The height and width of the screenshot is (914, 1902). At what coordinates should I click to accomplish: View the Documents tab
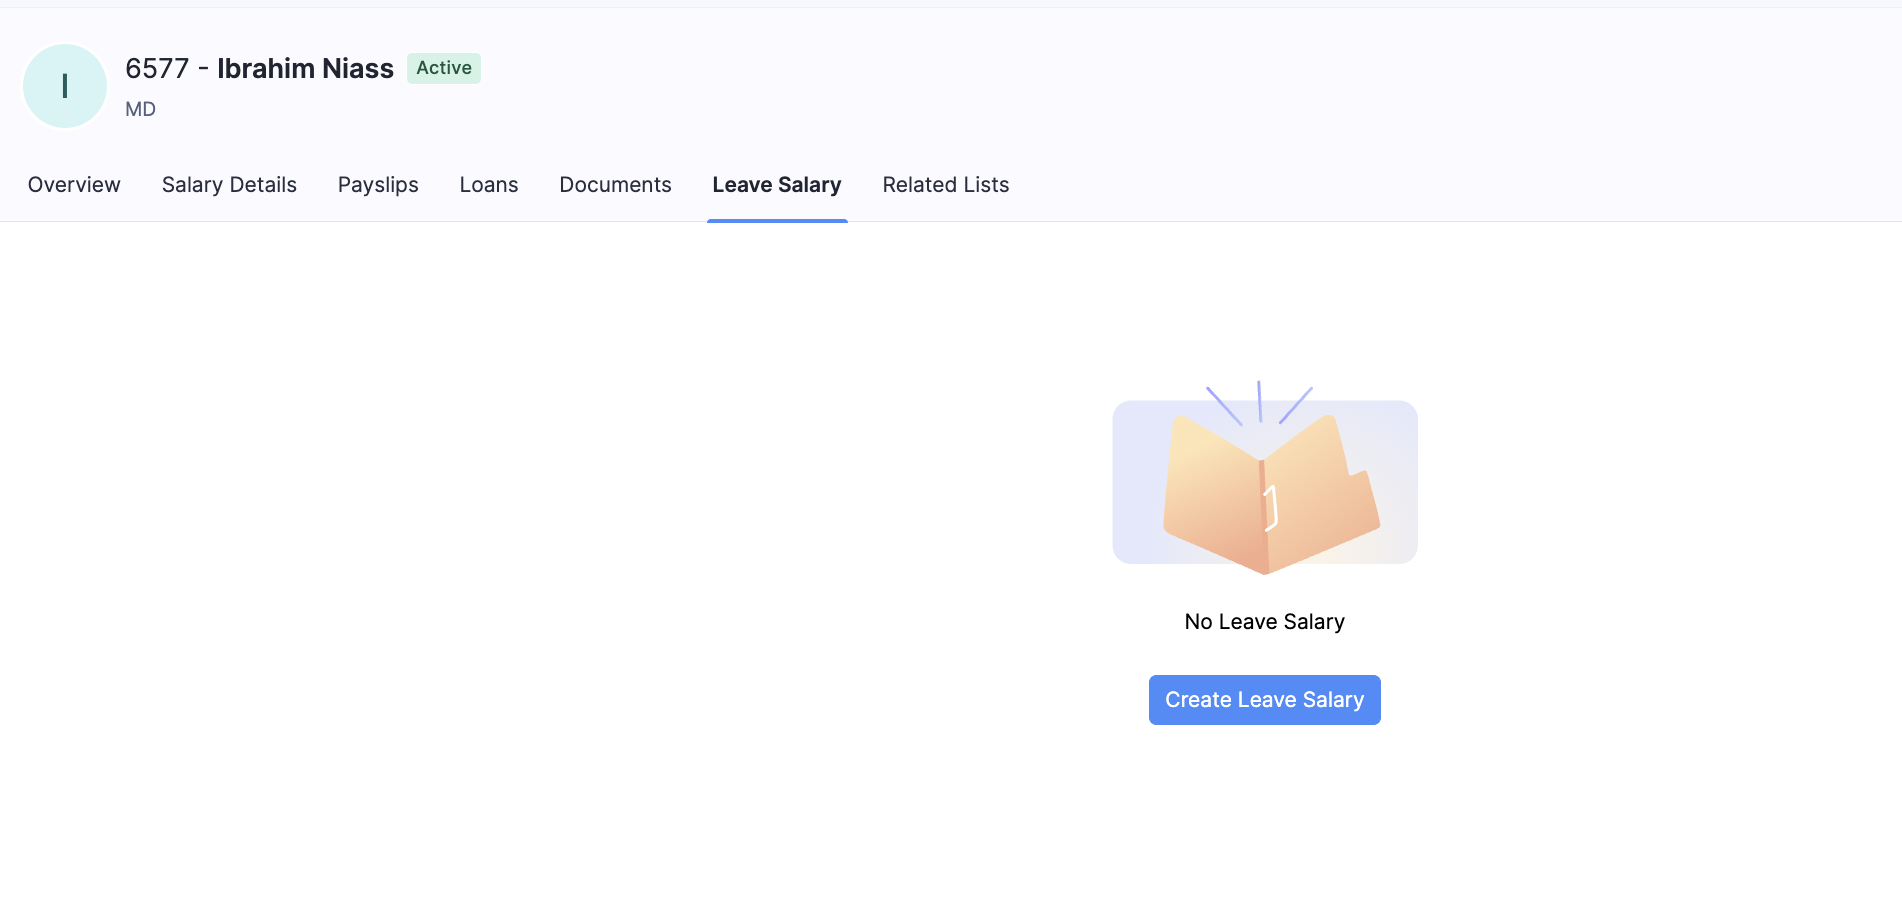tap(615, 185)
